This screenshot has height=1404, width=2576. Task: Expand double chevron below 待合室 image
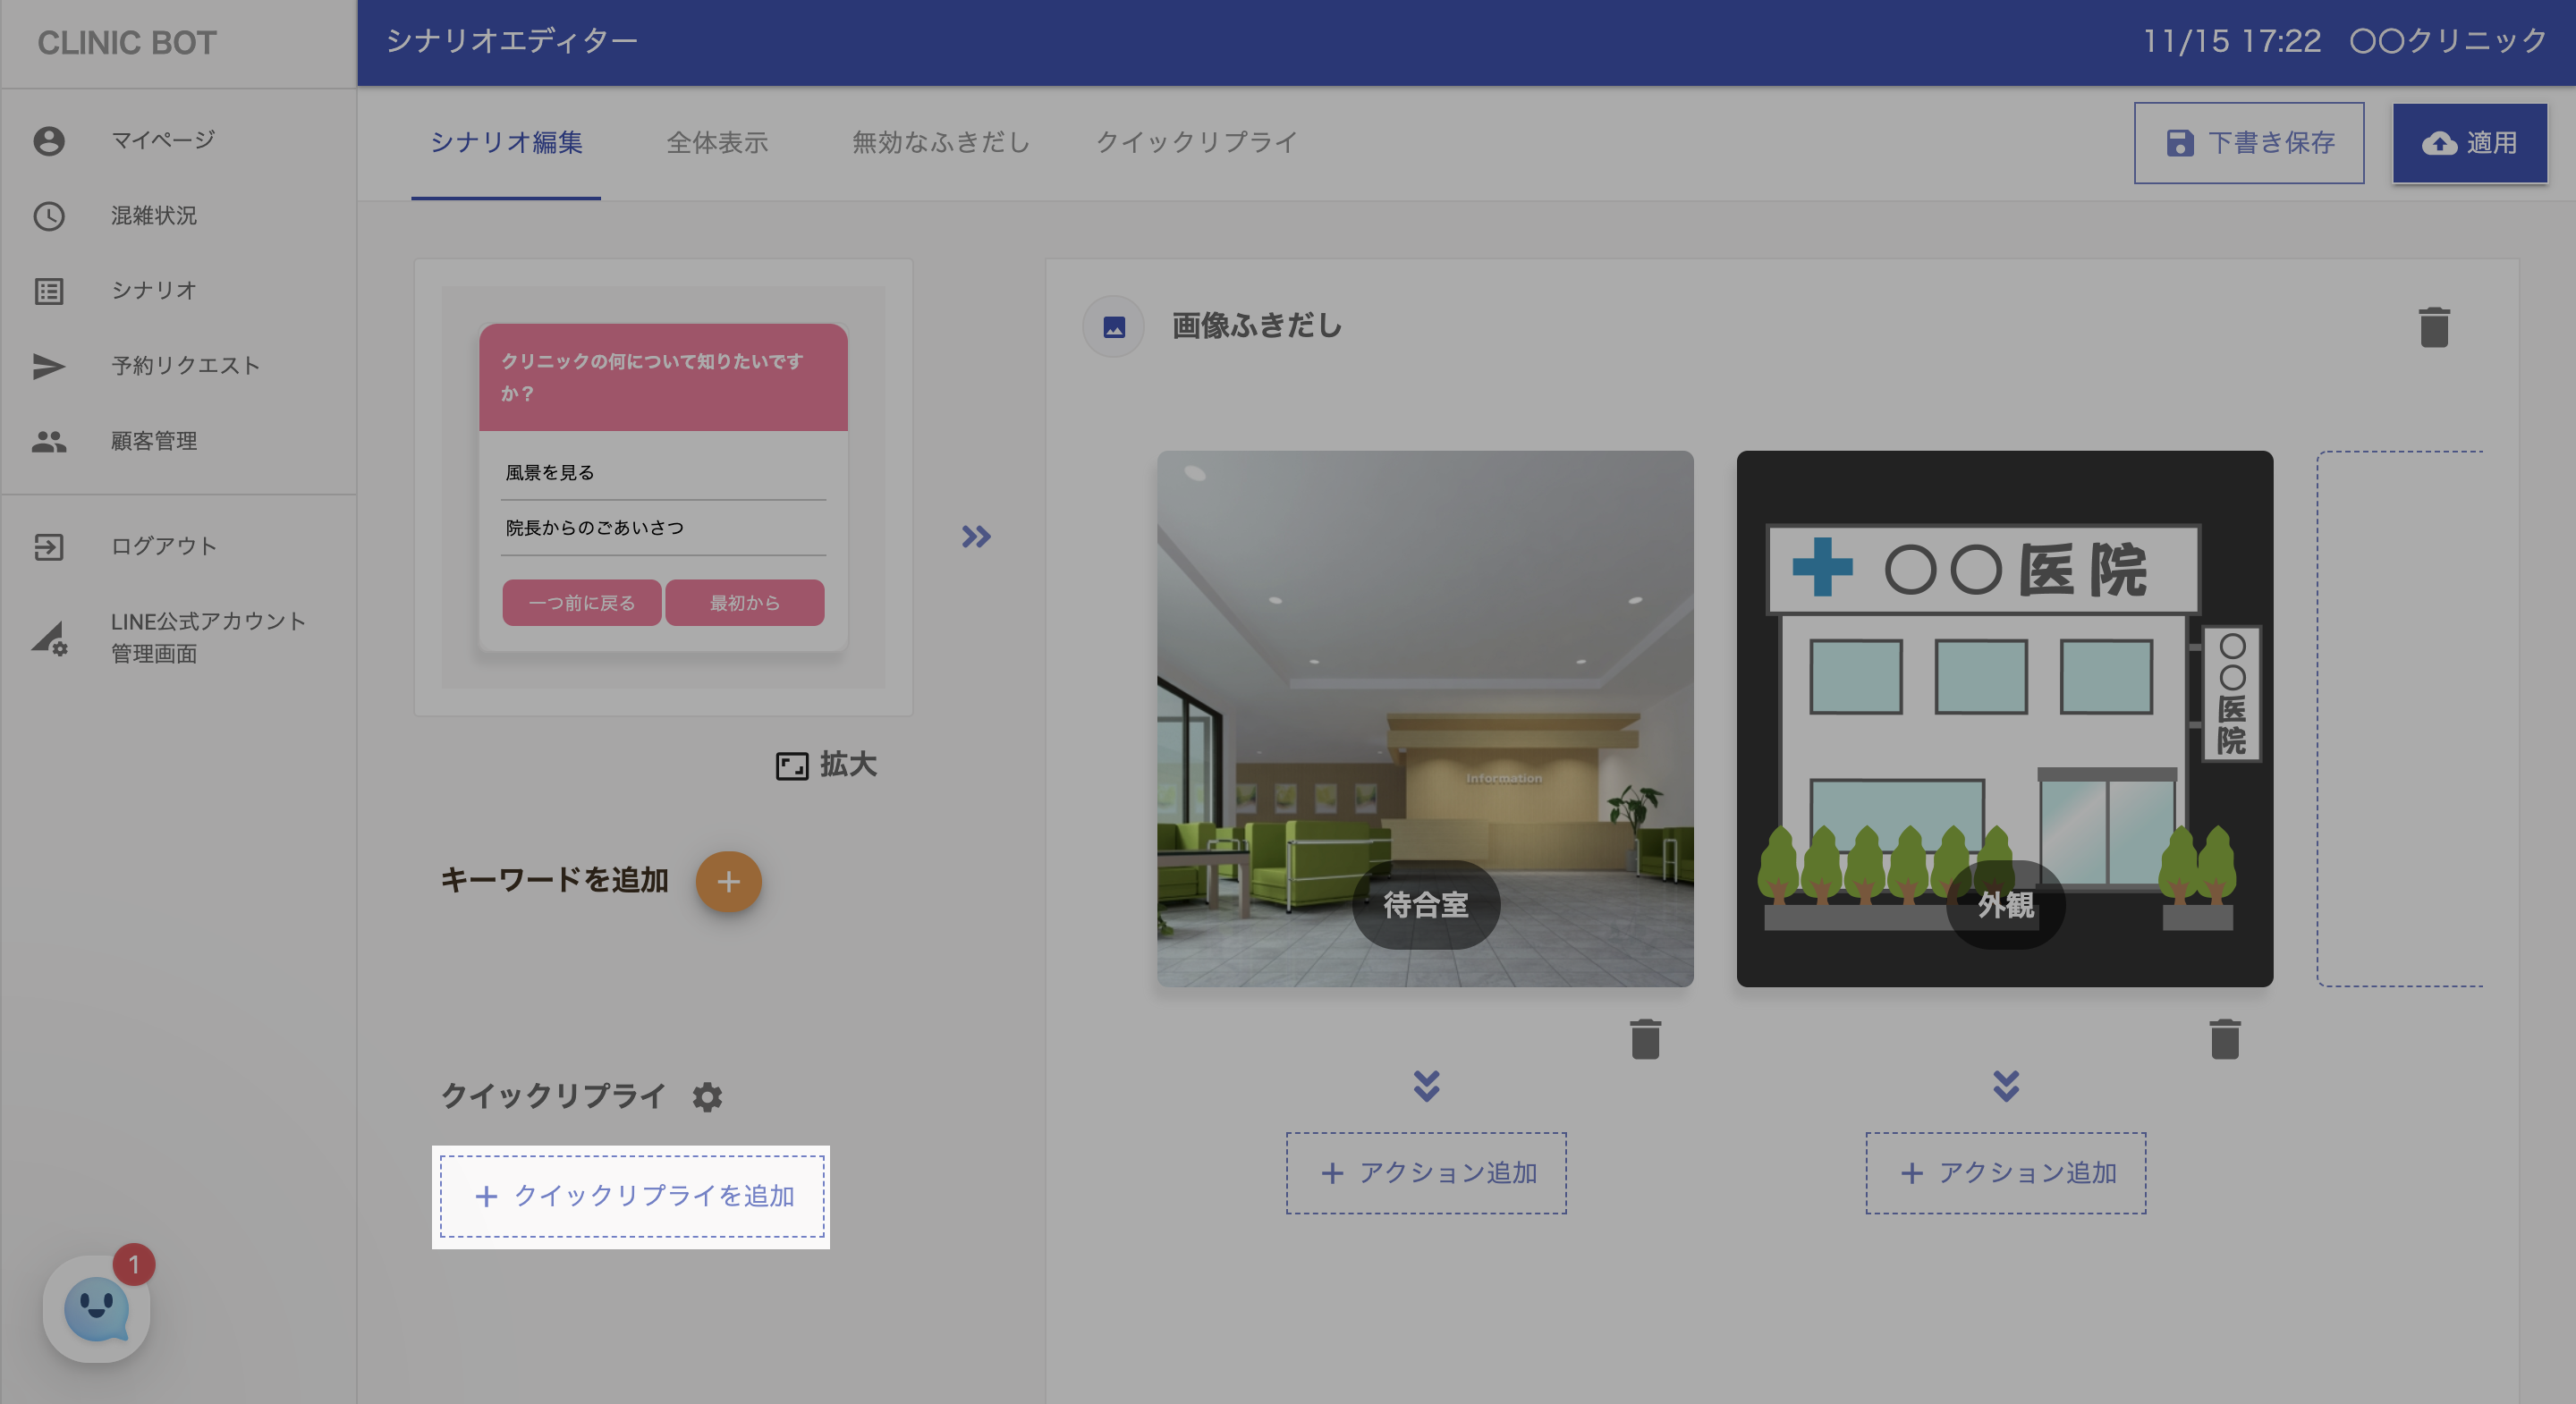(1426, 1086)
